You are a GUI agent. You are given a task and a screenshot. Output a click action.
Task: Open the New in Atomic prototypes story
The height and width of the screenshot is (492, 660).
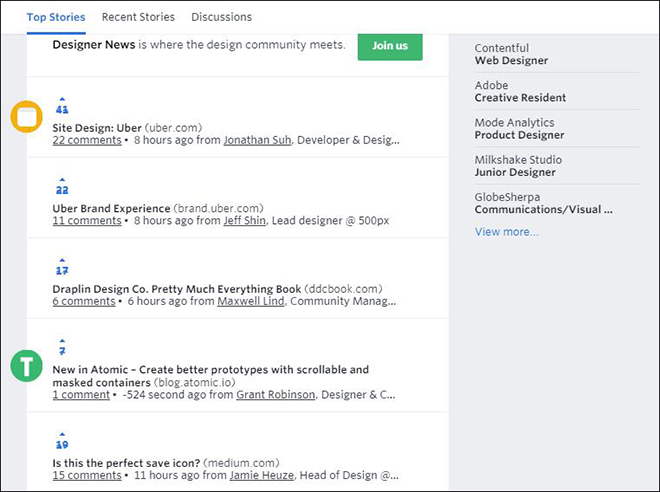[x=210, y=376]
